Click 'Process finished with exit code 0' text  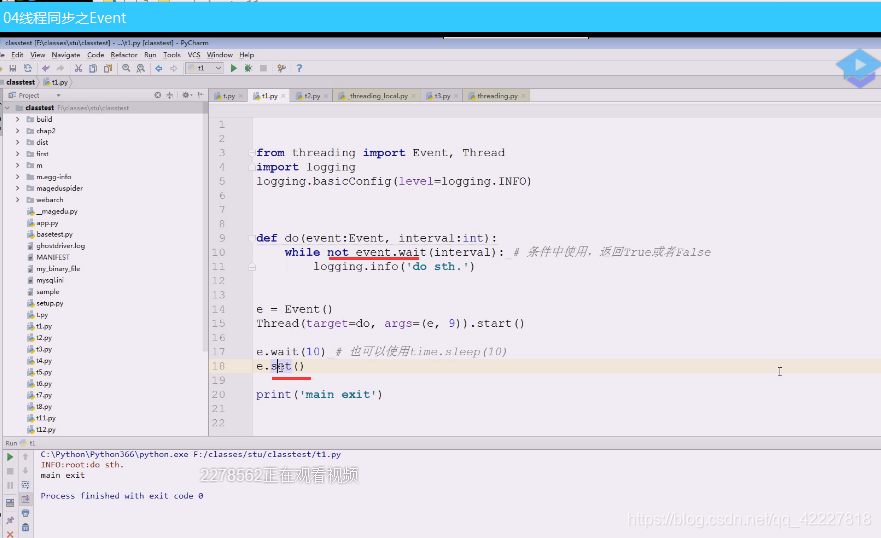122,496
